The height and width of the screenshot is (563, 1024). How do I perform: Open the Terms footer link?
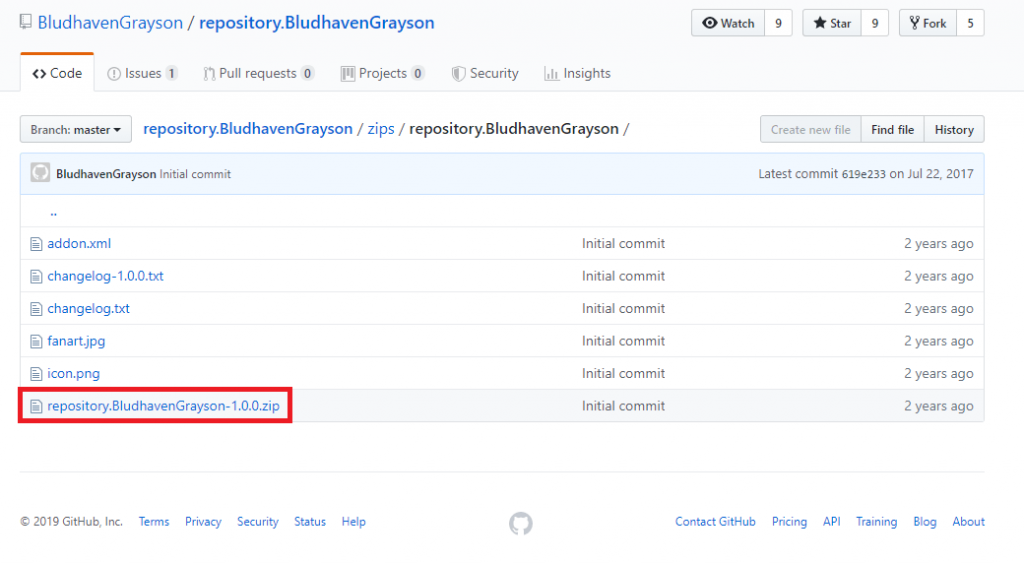click(153, 521)
